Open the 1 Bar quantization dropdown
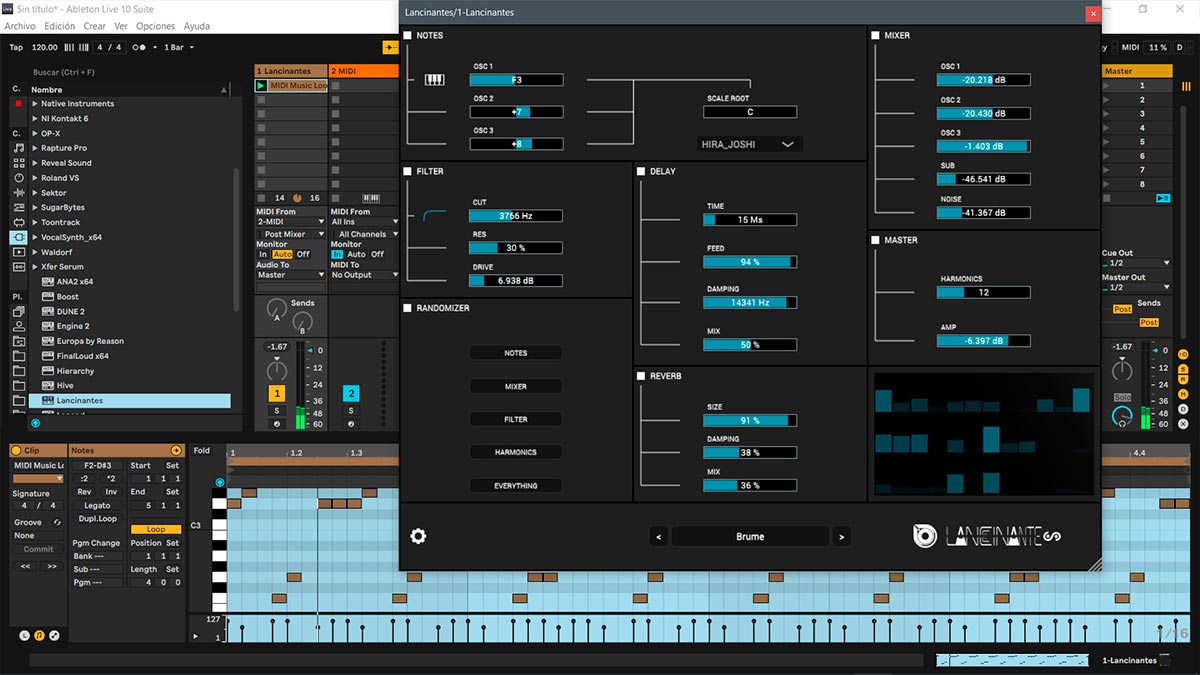1200x675 pixels. [x=178, y=47]
